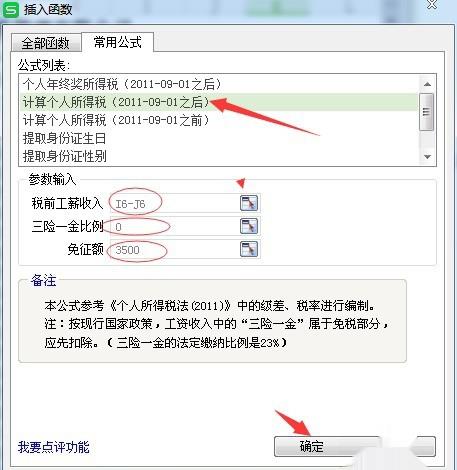Select 提取身份证生日 formula
The height and width of the screenshot is (470, 457).
[219, 138]
